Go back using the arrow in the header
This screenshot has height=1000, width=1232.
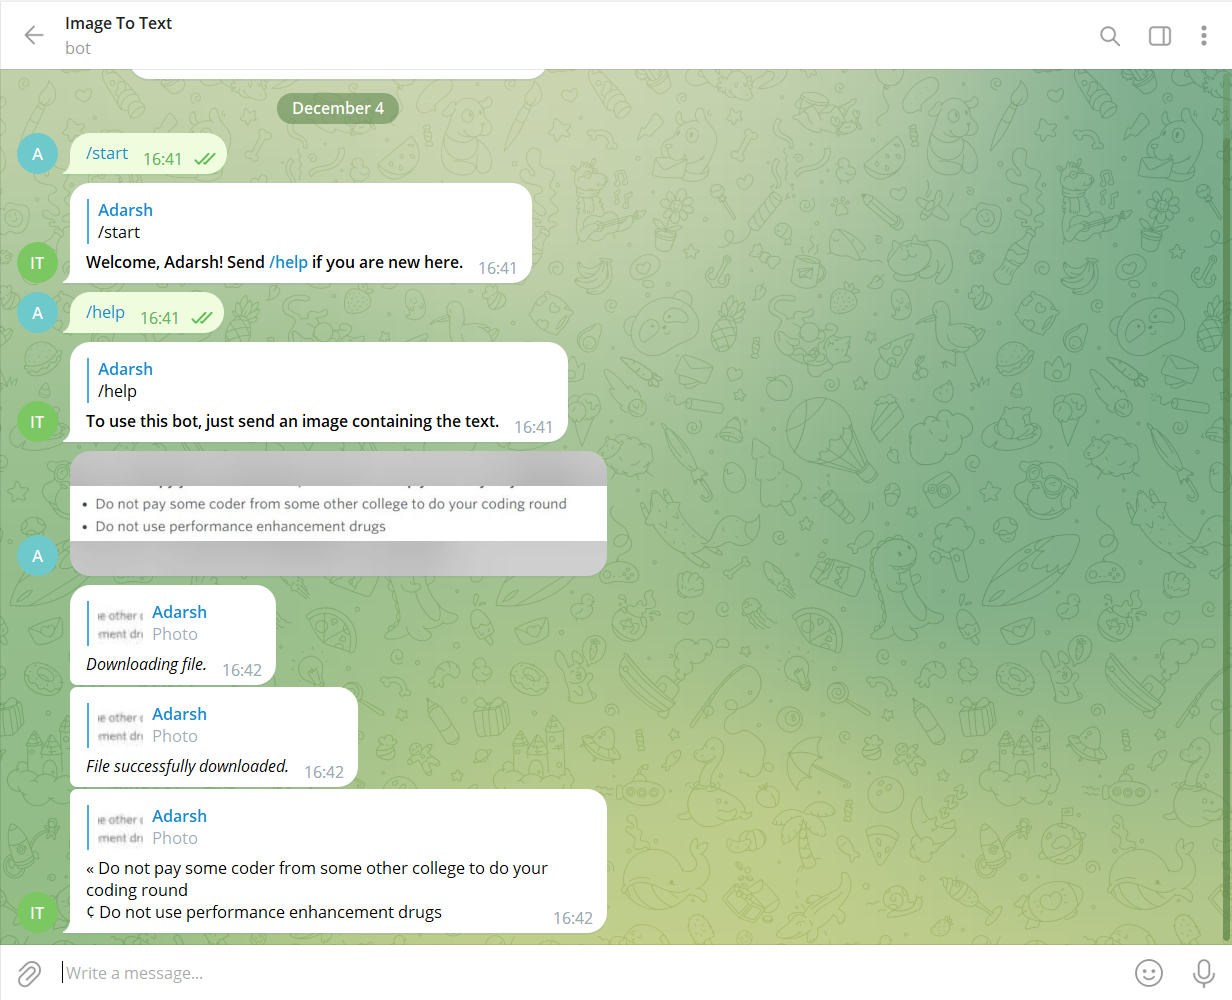34,35
